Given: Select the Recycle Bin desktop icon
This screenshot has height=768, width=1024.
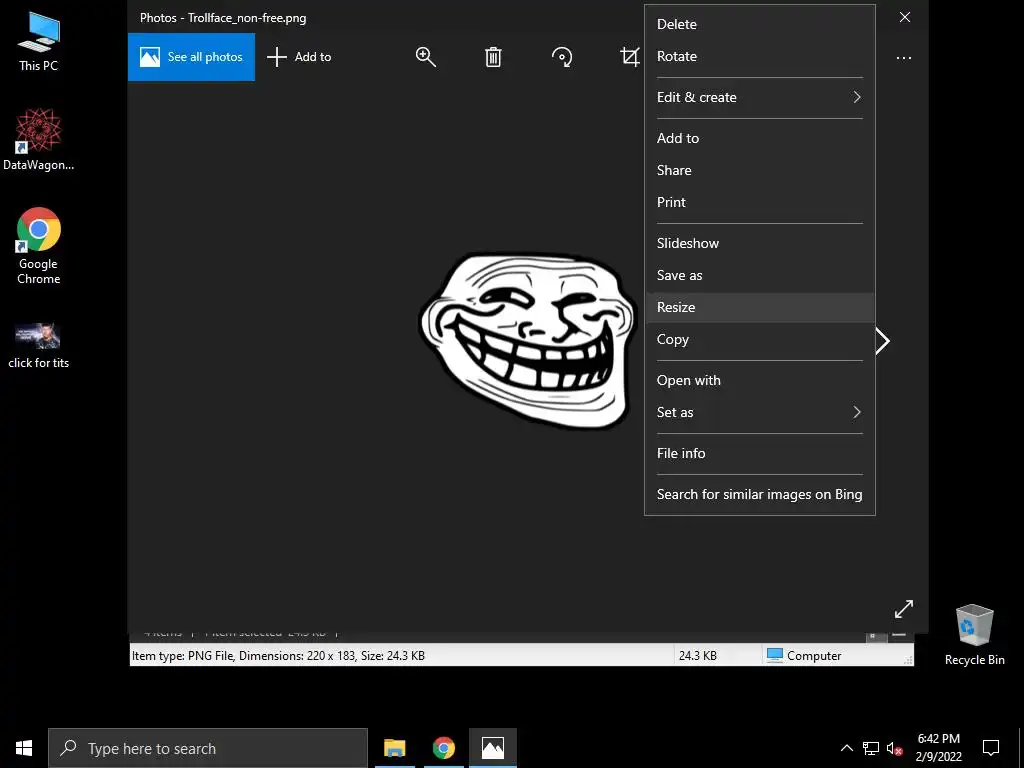Looking at the screenshot, I should [x=974, y=635].
